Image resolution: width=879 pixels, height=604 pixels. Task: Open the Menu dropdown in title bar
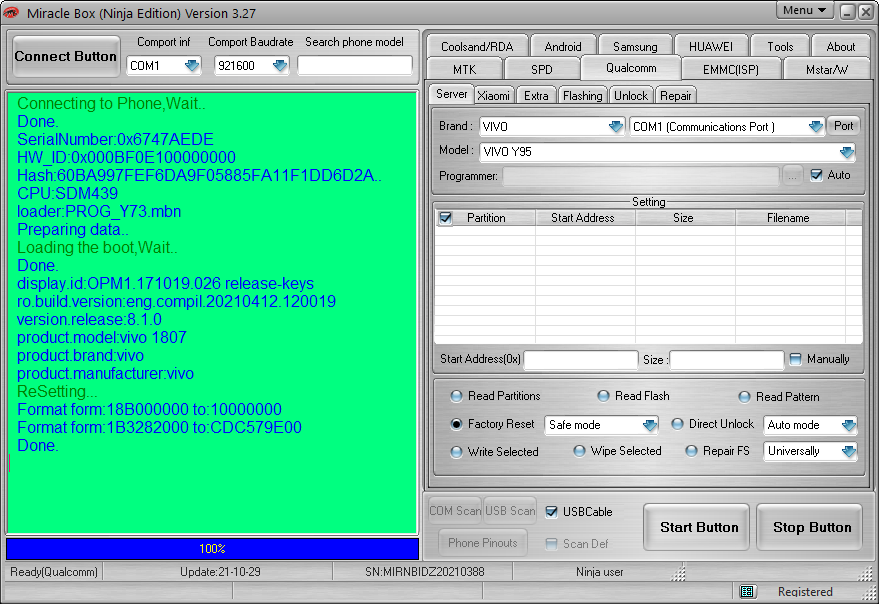pos(805,11)
